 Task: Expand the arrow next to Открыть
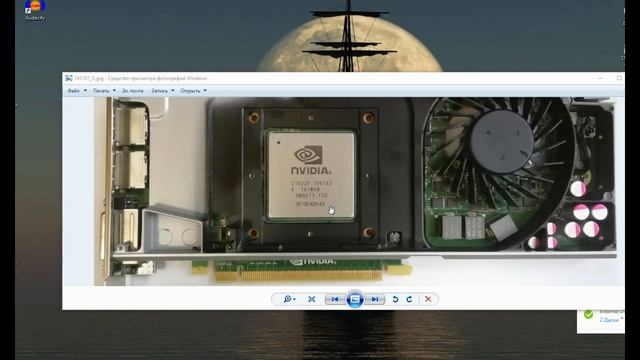pos(205,91)
